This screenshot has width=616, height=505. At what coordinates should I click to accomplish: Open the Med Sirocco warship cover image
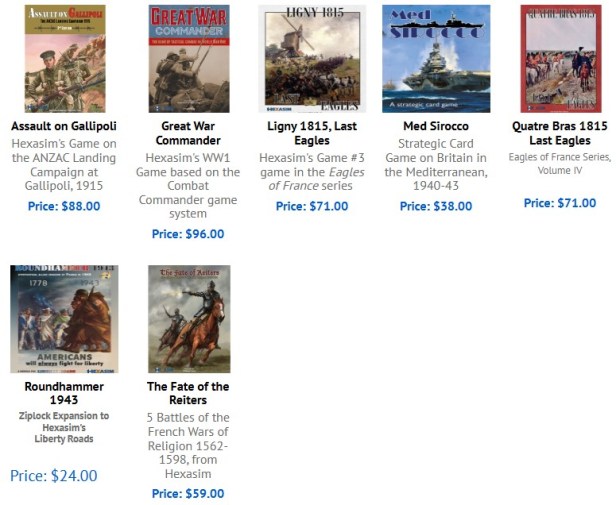coord(436,59)
